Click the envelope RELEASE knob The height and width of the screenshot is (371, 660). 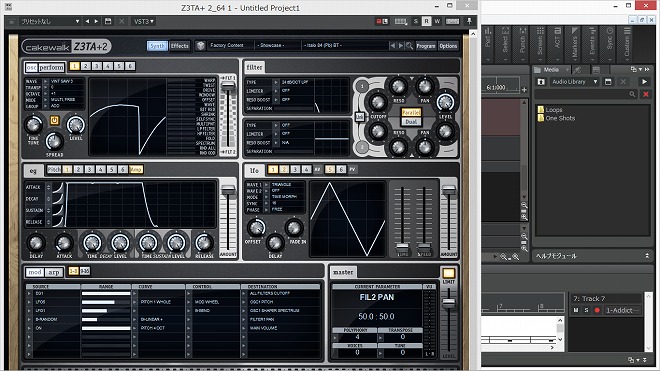pos(204,243)
